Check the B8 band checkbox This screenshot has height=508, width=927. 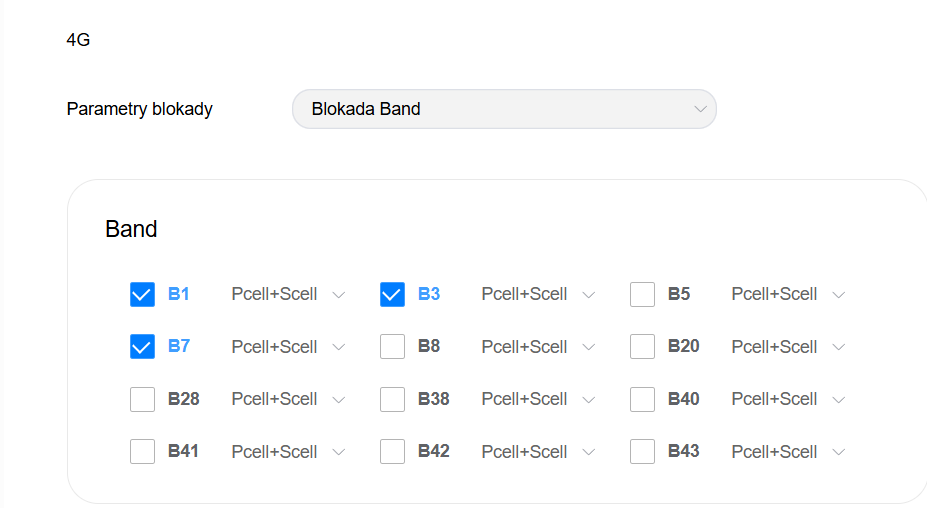(392, 347)
